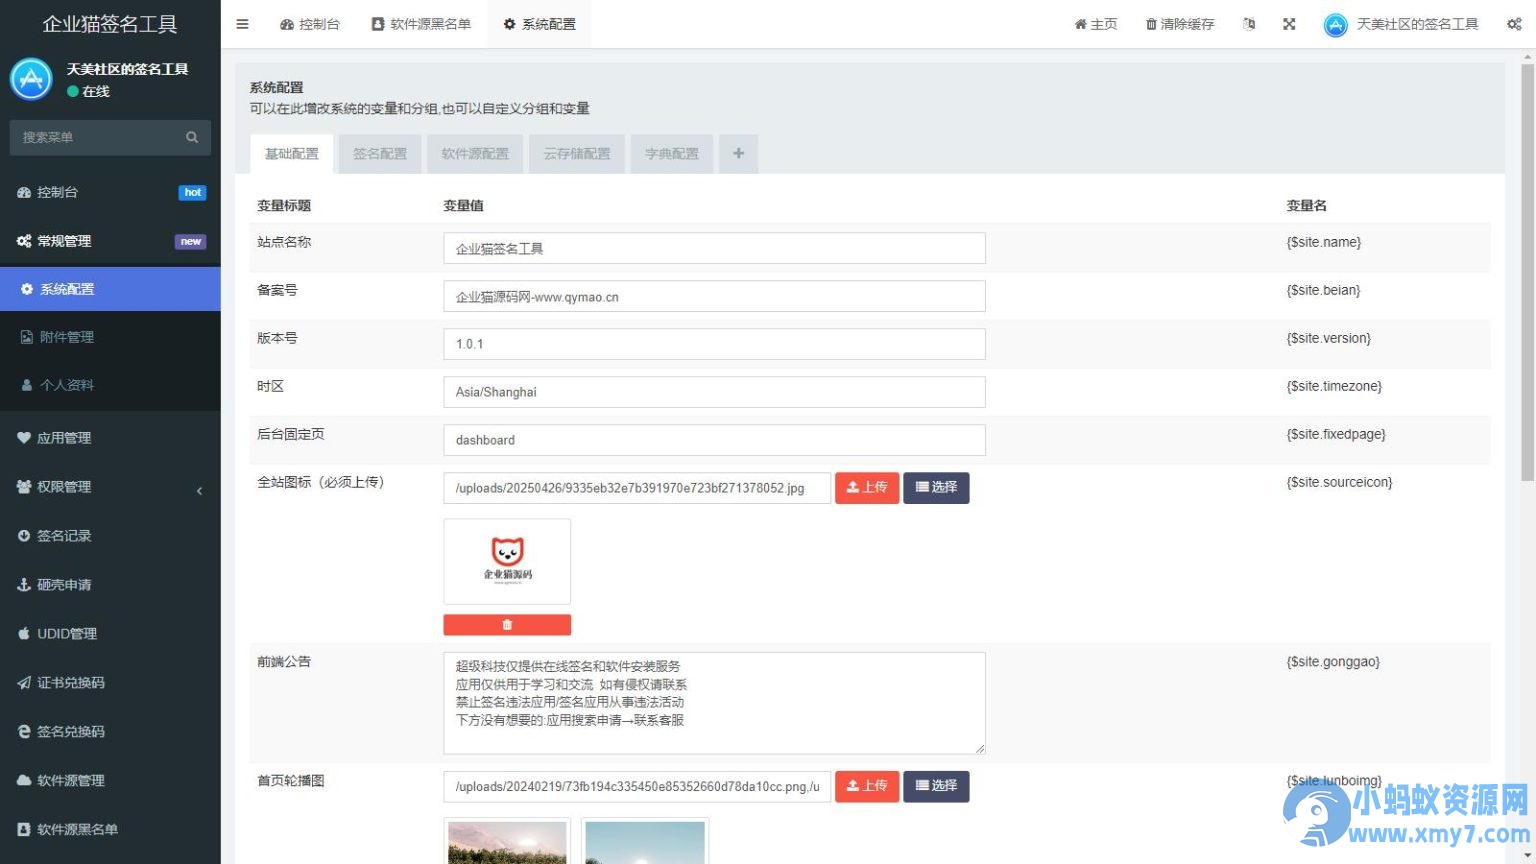This screenshot has height=864, width=1536.
Task: Edit the 版本号 input field
Action: 714,344
